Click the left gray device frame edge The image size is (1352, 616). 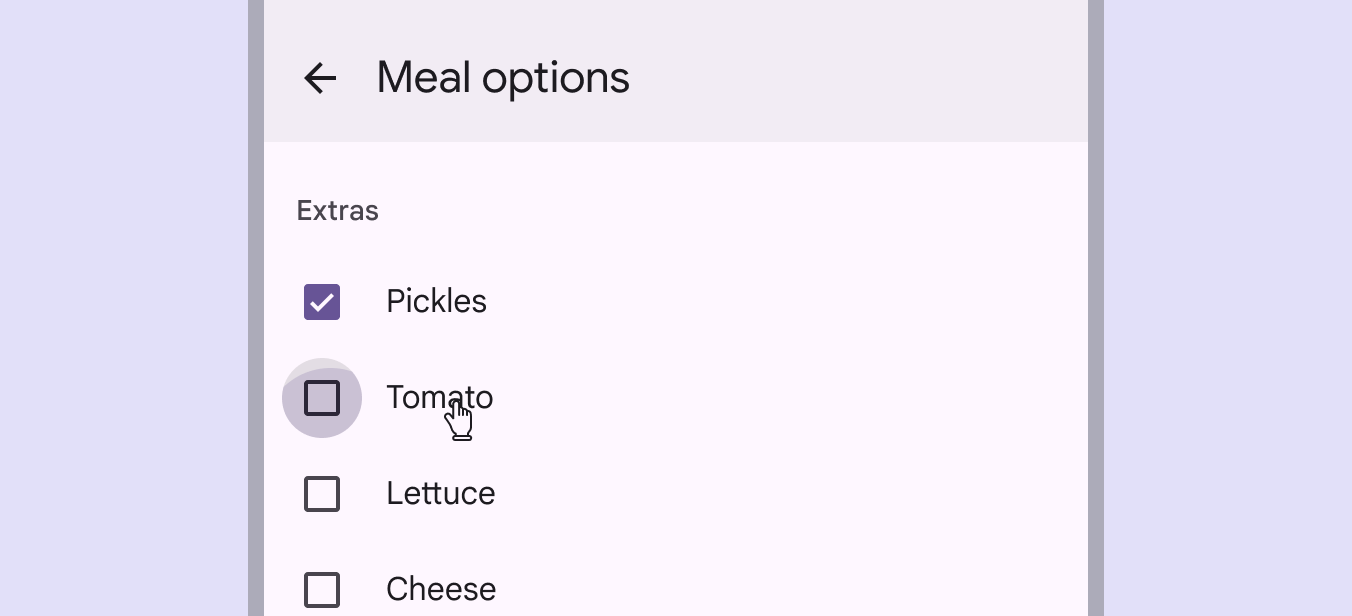256,300
